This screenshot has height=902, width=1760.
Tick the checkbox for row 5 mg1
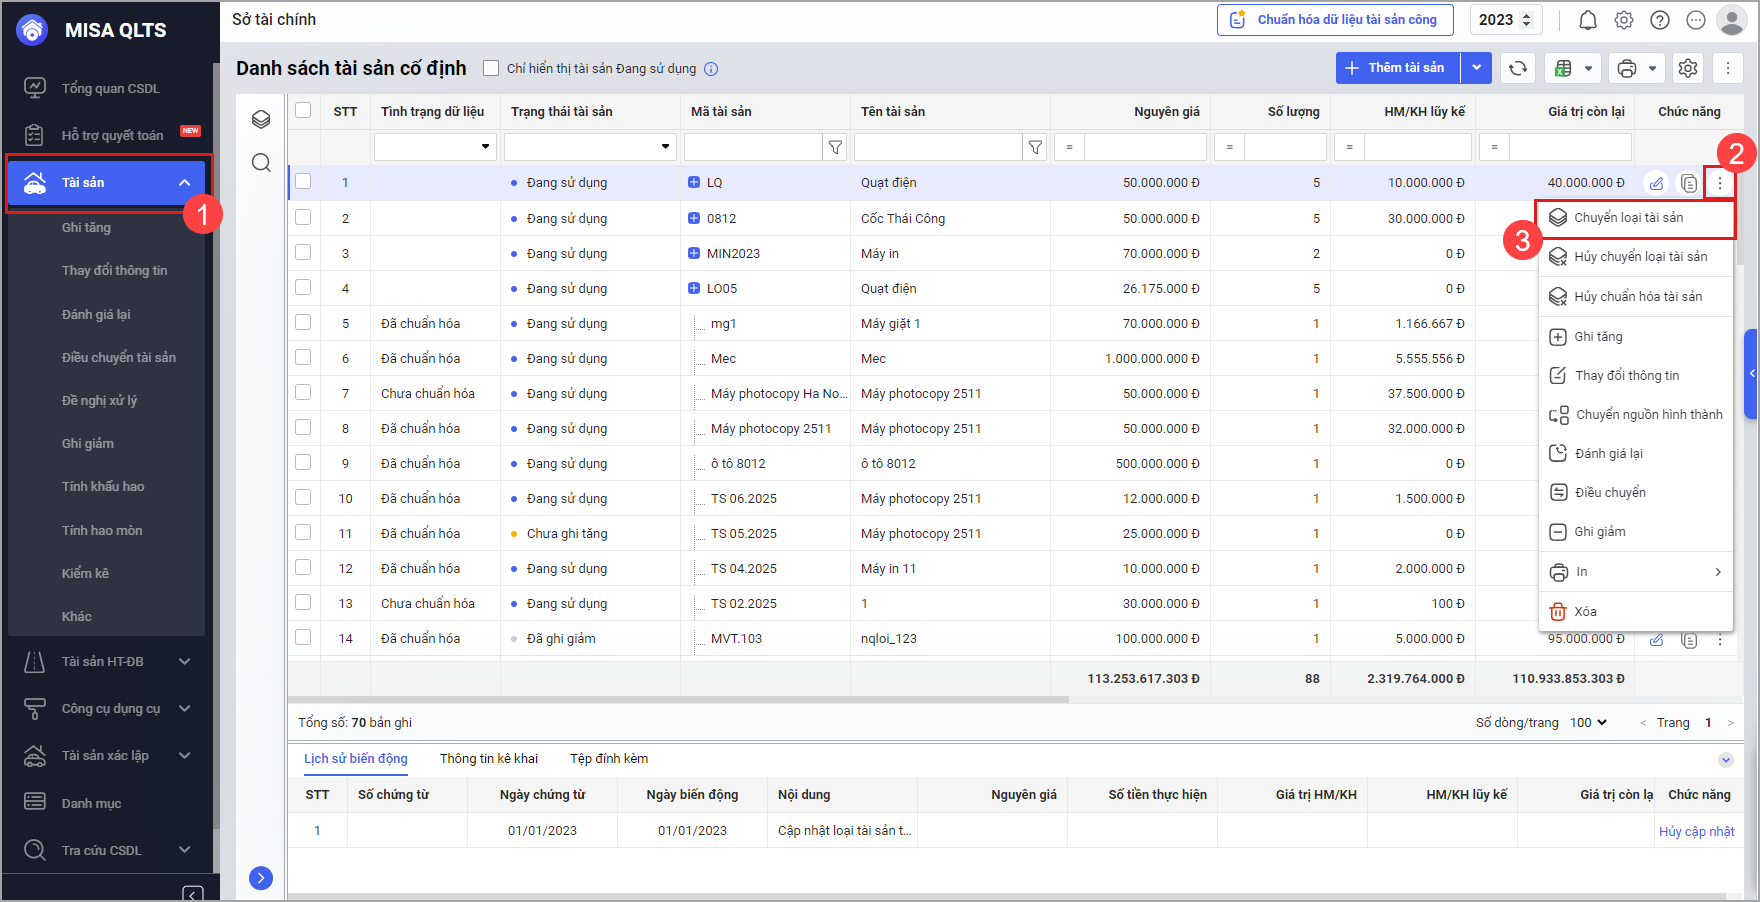tap(303, 323)
